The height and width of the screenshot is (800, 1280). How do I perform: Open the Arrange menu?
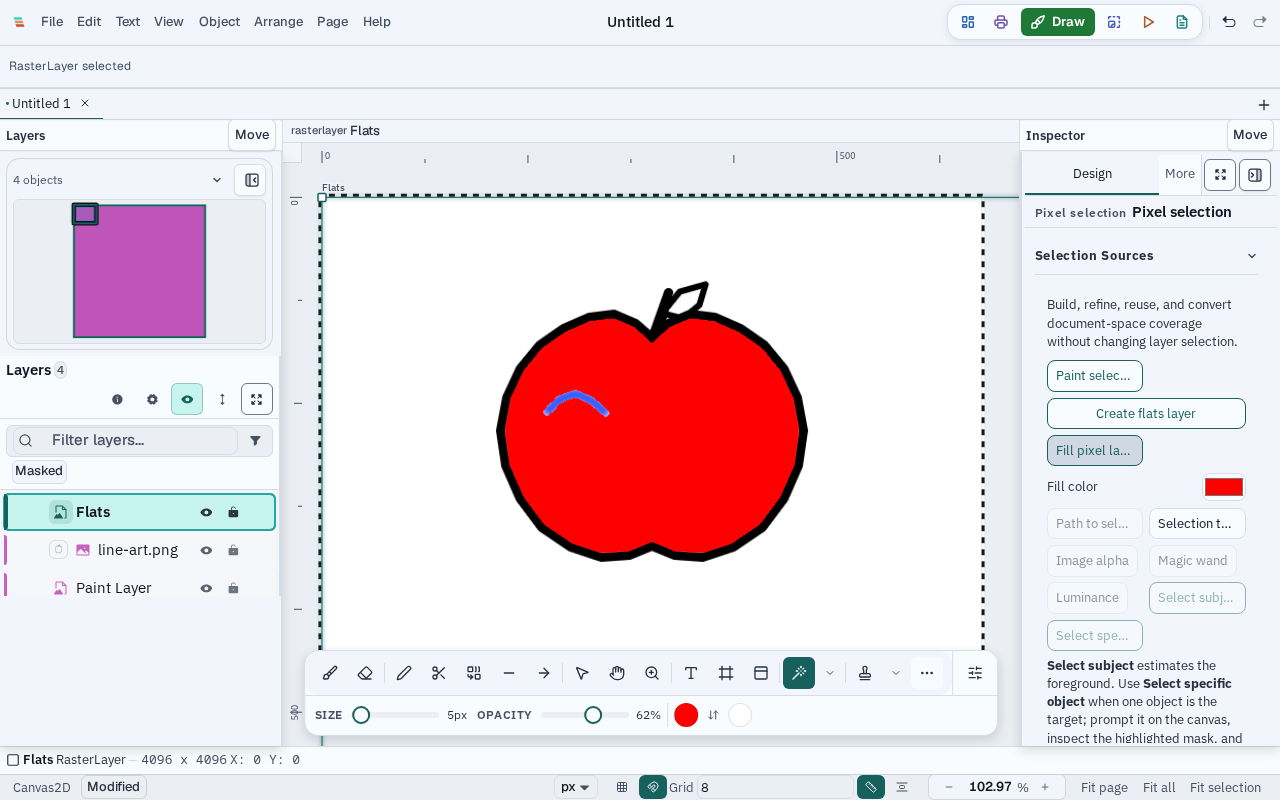[278, 22]
